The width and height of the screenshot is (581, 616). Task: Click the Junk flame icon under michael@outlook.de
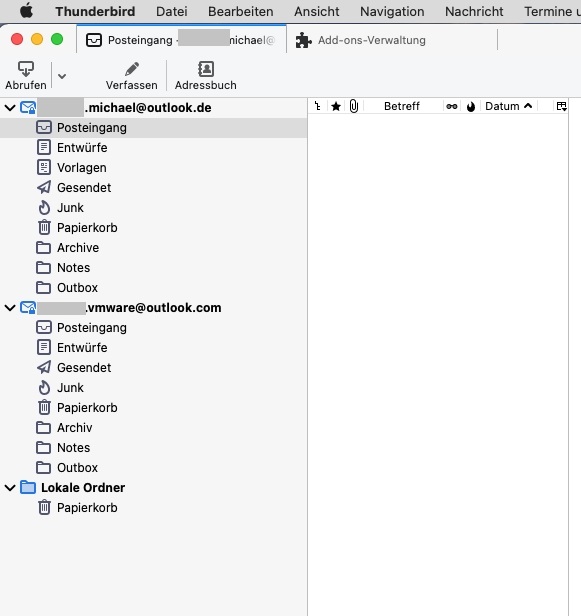tap(44, 207)
